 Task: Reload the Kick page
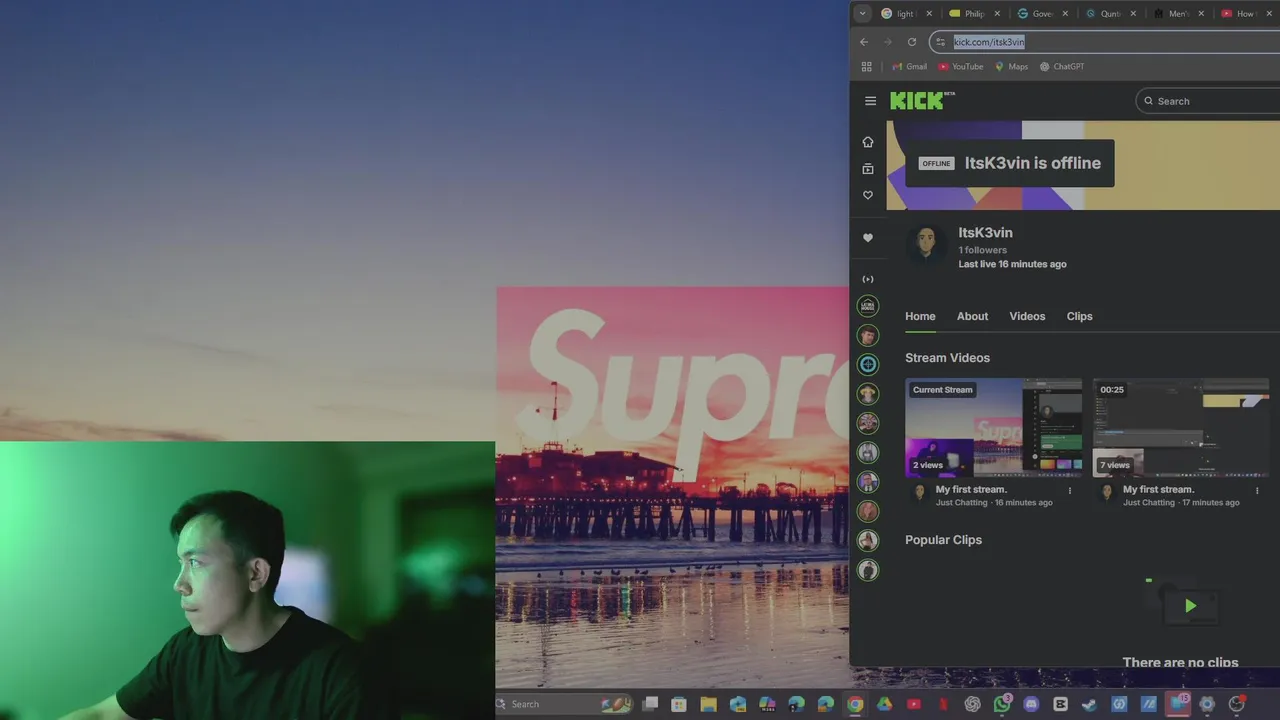912,42
